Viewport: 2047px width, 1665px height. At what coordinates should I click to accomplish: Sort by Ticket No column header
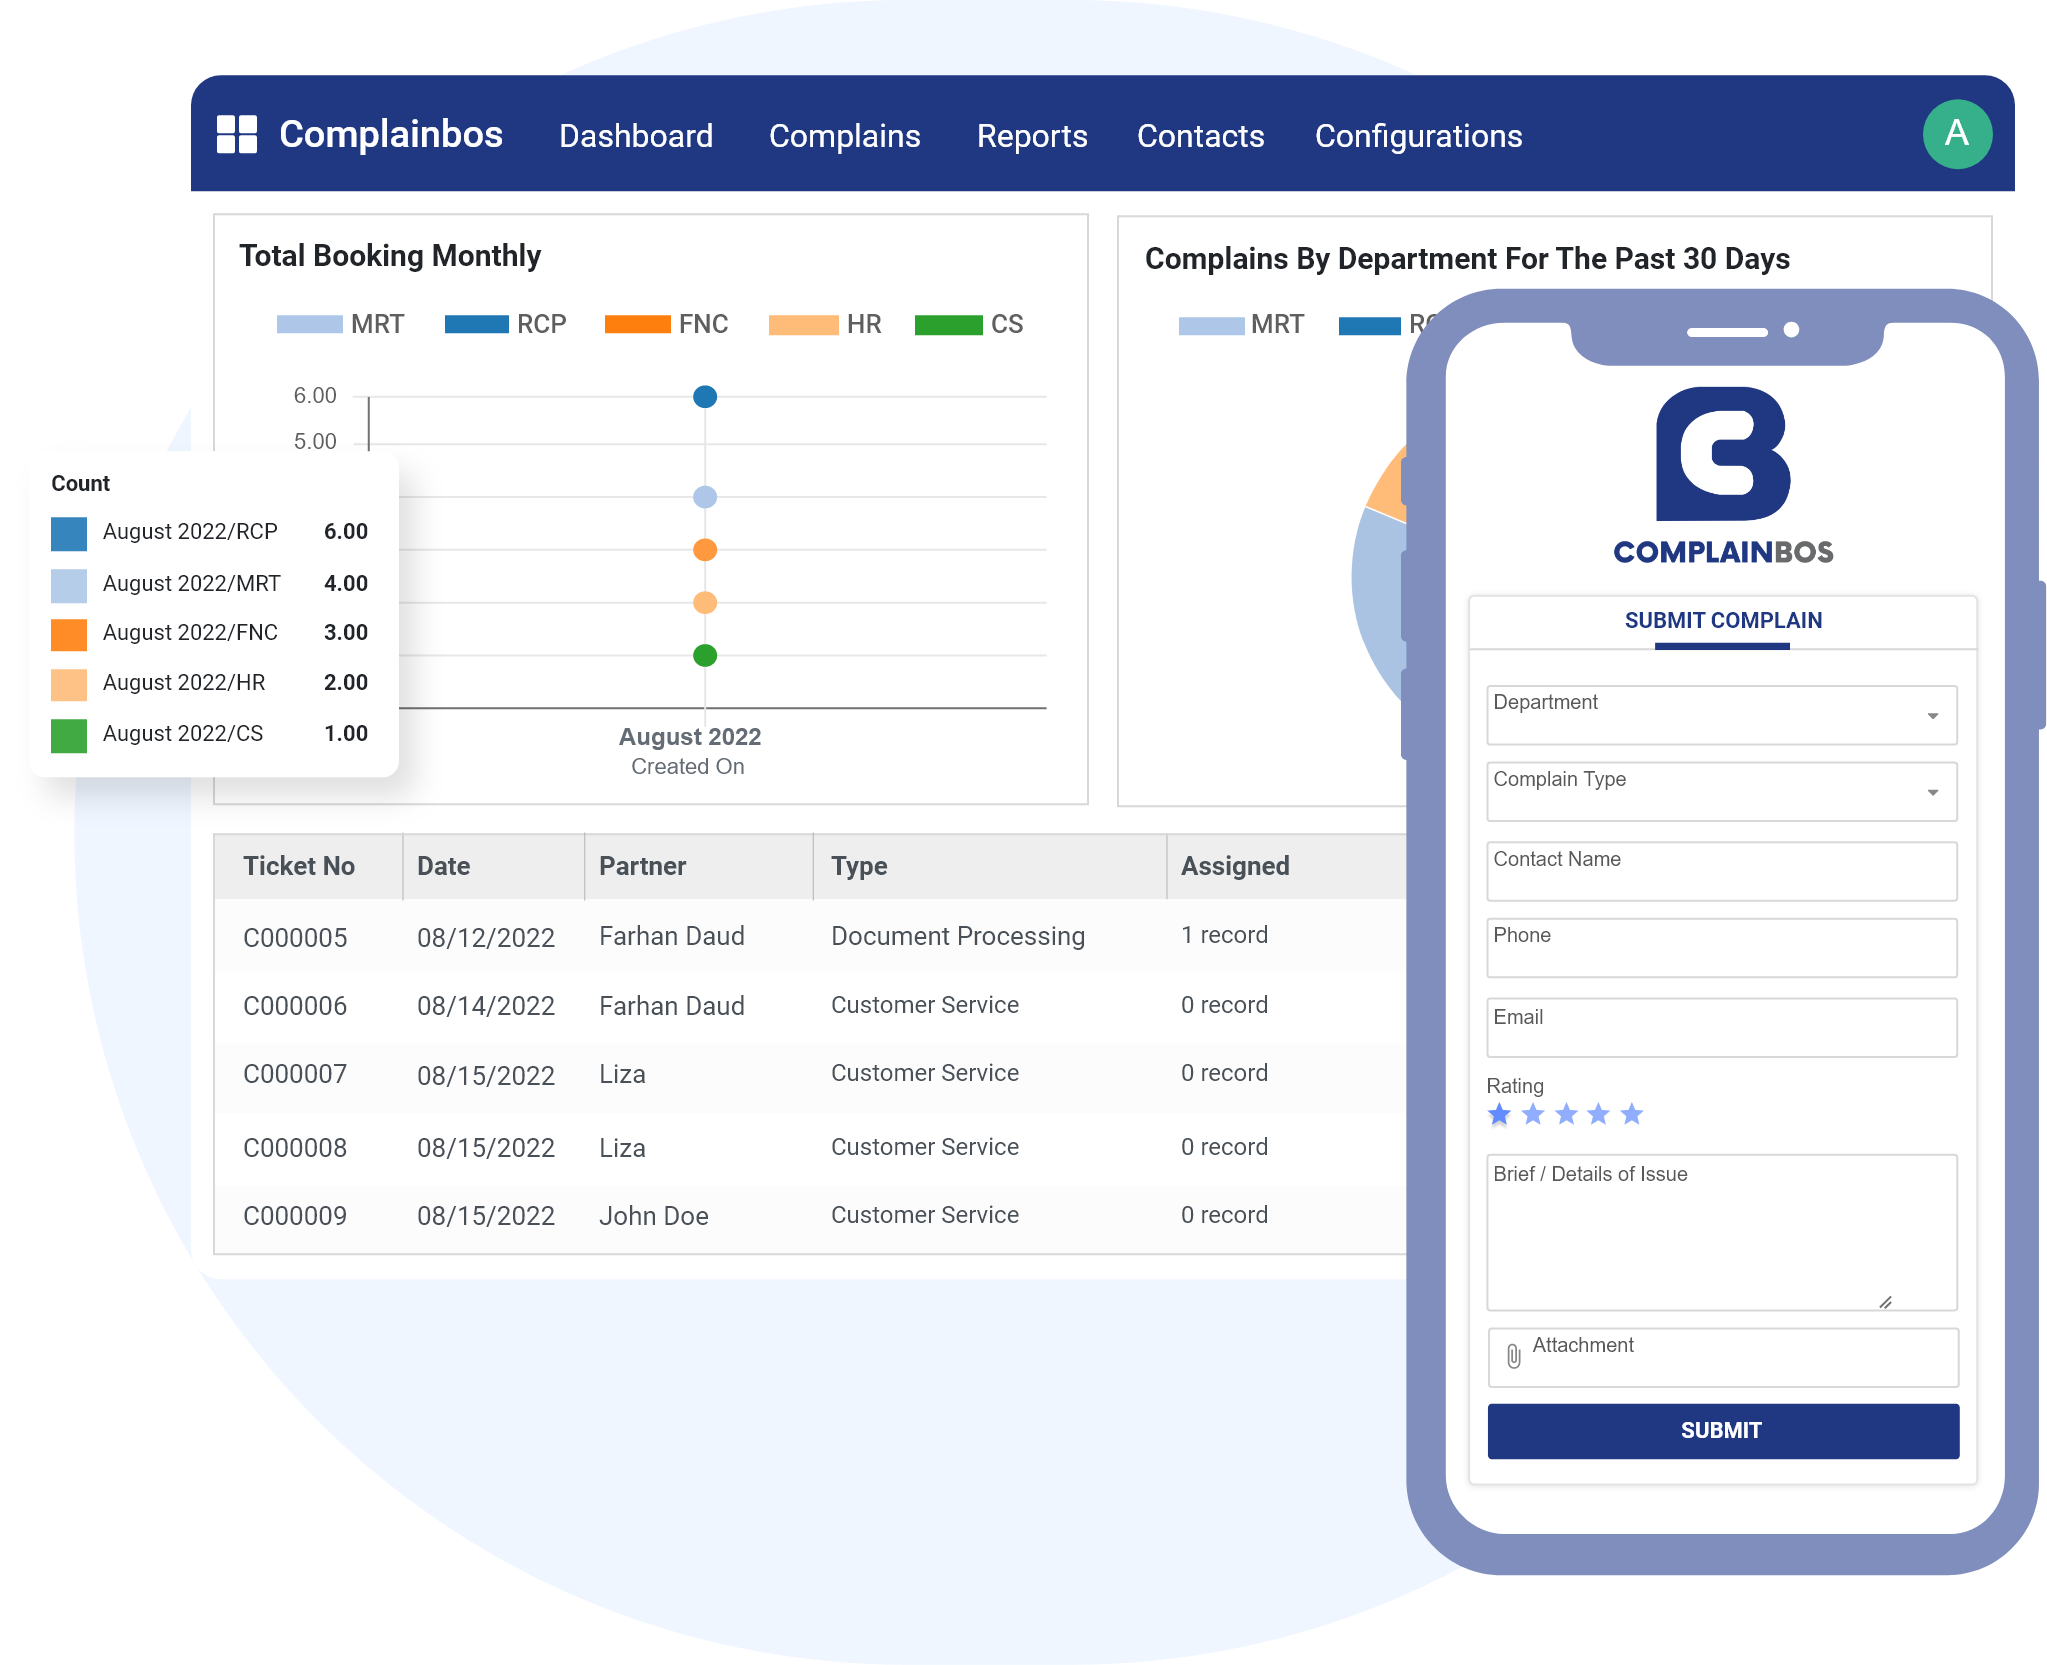point(299,866)
